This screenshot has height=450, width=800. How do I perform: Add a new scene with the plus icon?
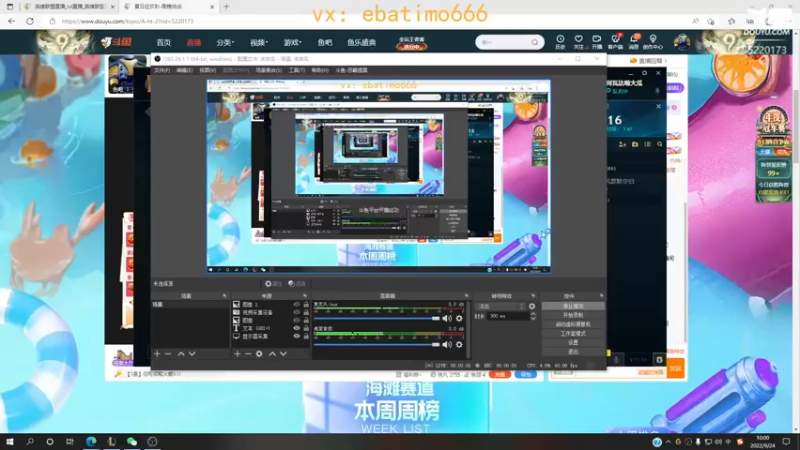pyautogui.click(x=157, y=354)
